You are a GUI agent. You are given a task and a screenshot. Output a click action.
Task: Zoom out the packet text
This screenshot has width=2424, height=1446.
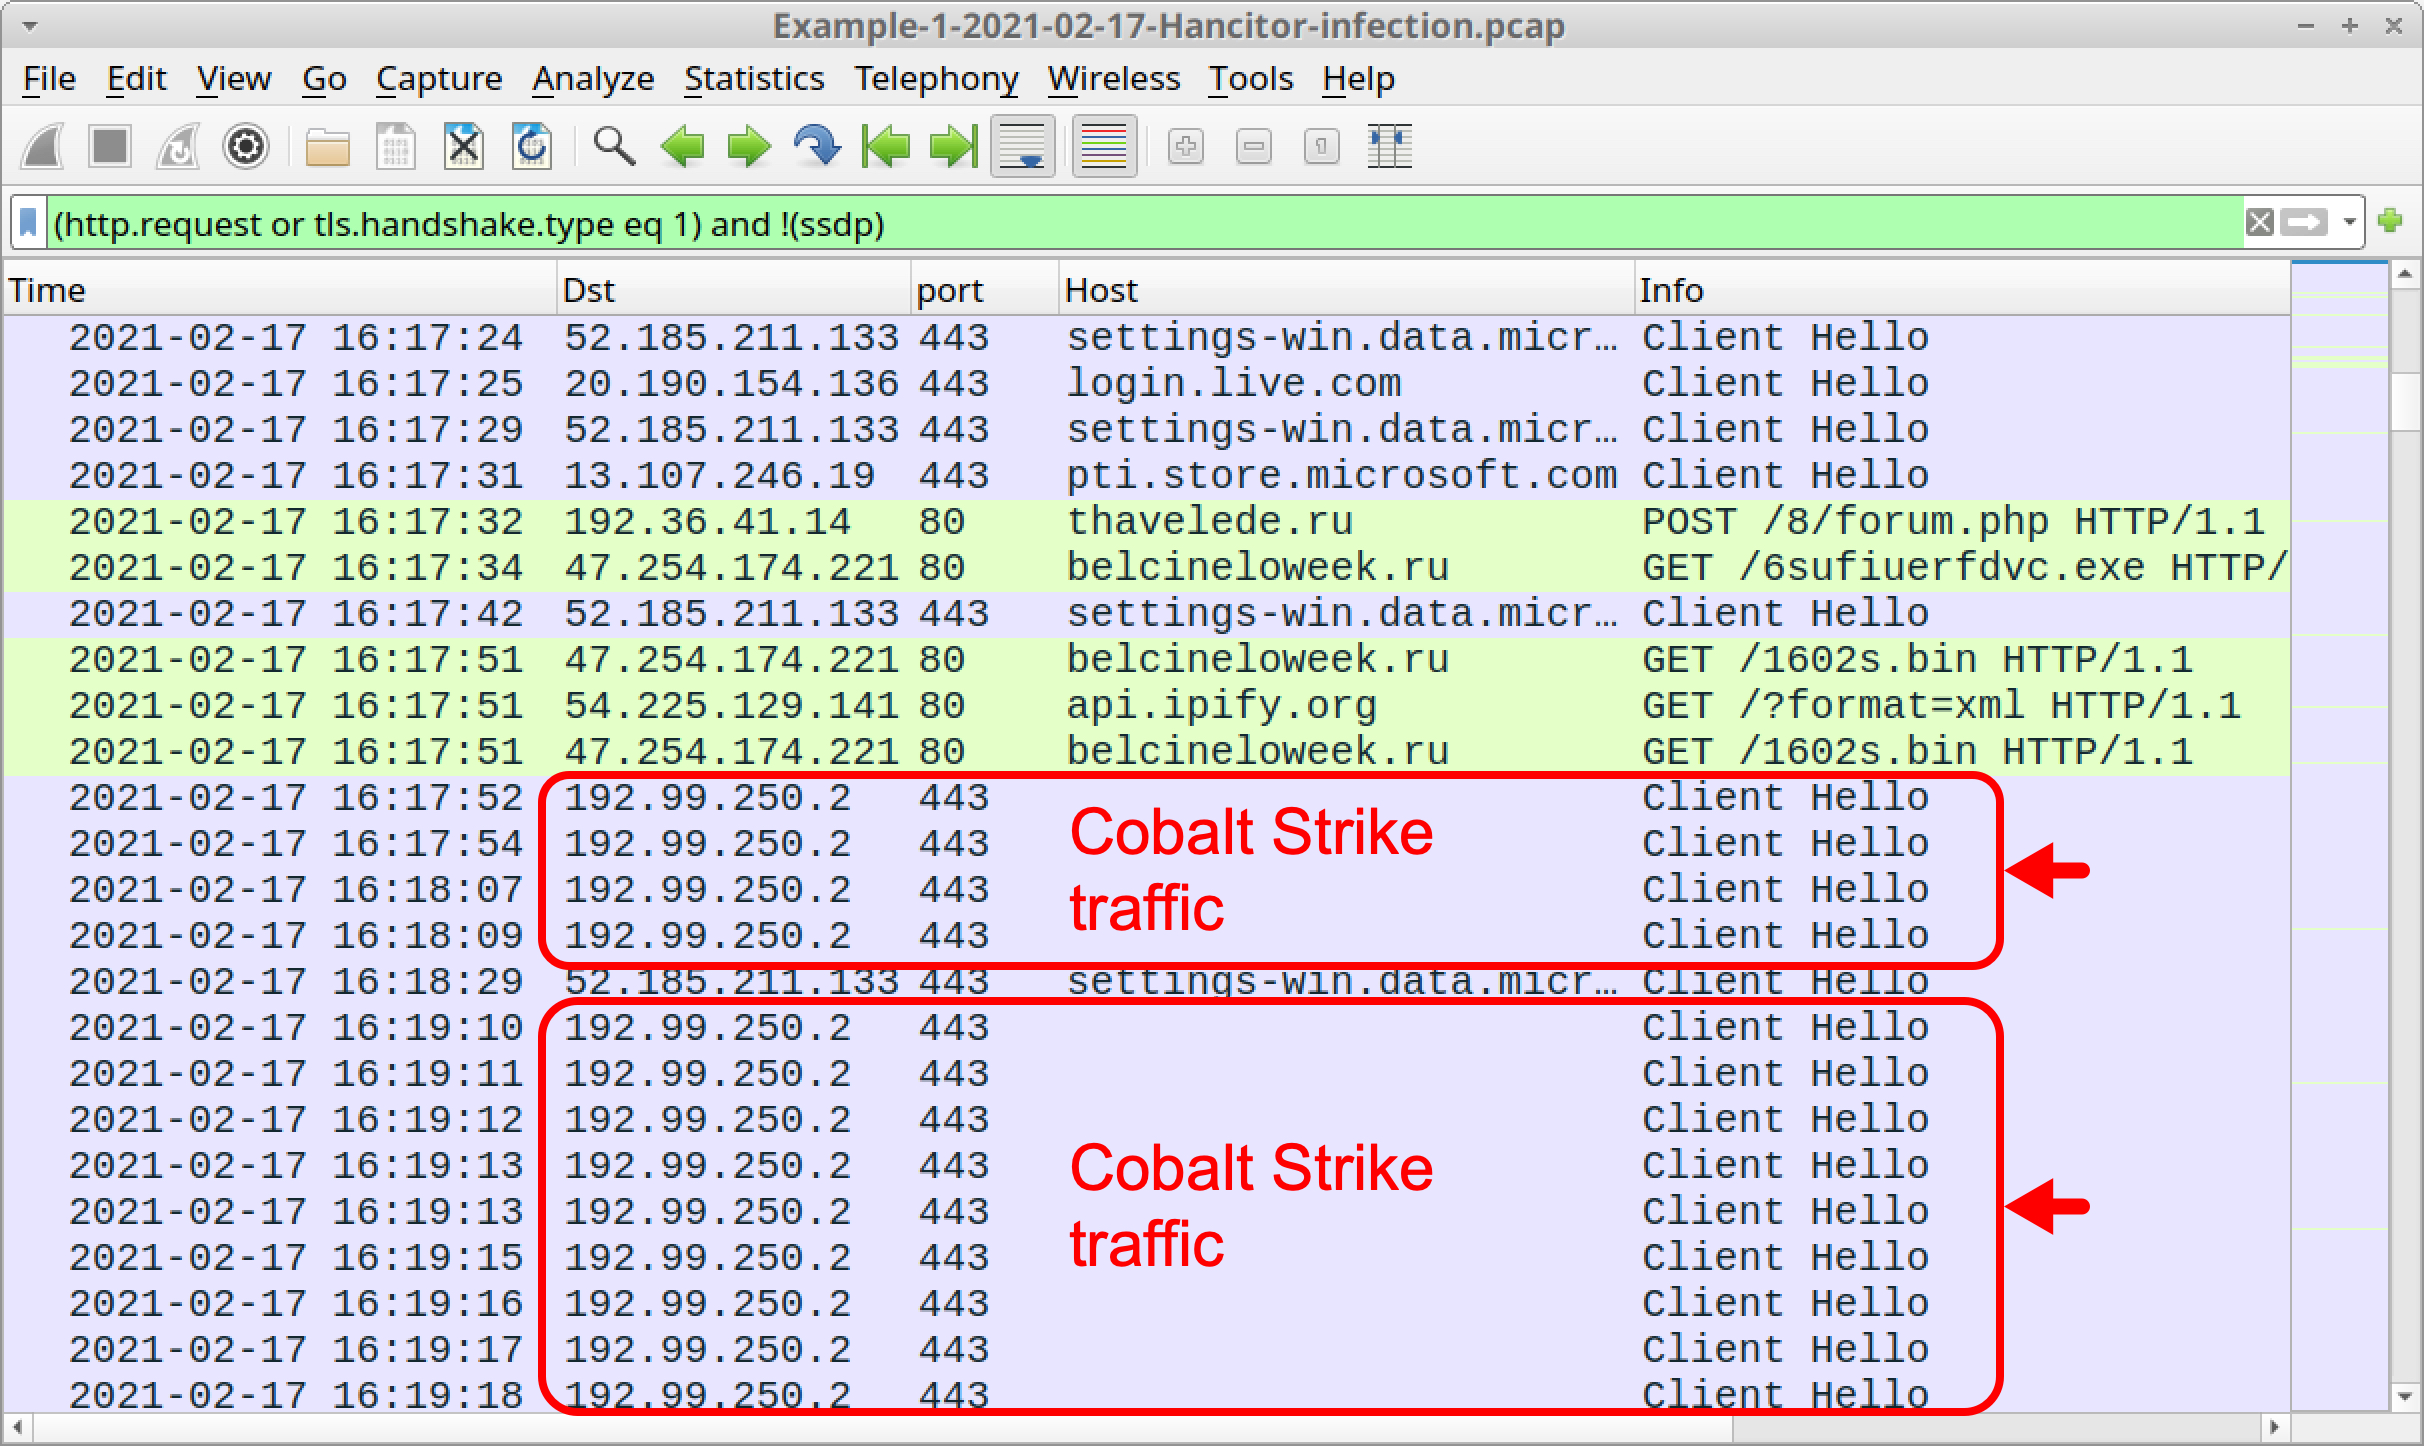tap(1254, 147)
